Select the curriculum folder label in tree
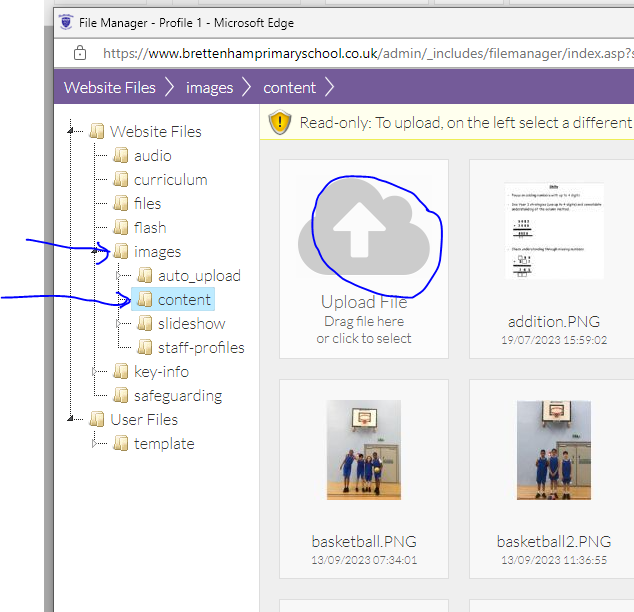 [171, 179]
